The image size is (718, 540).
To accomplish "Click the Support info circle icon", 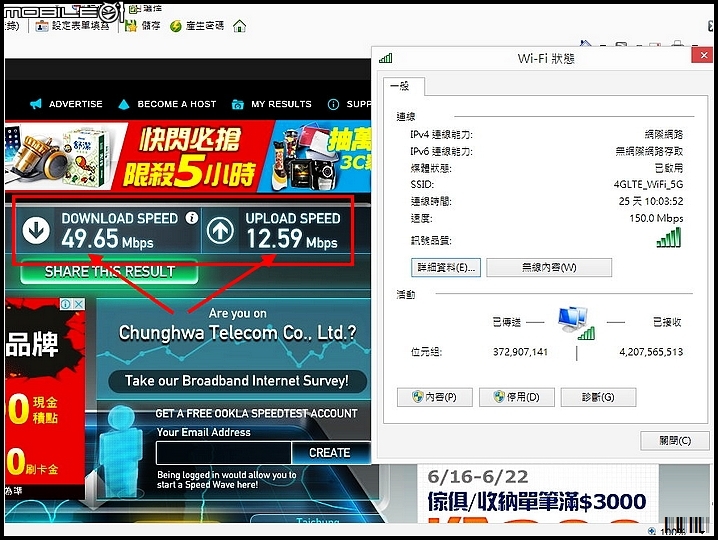I will (x=333, y=104).
